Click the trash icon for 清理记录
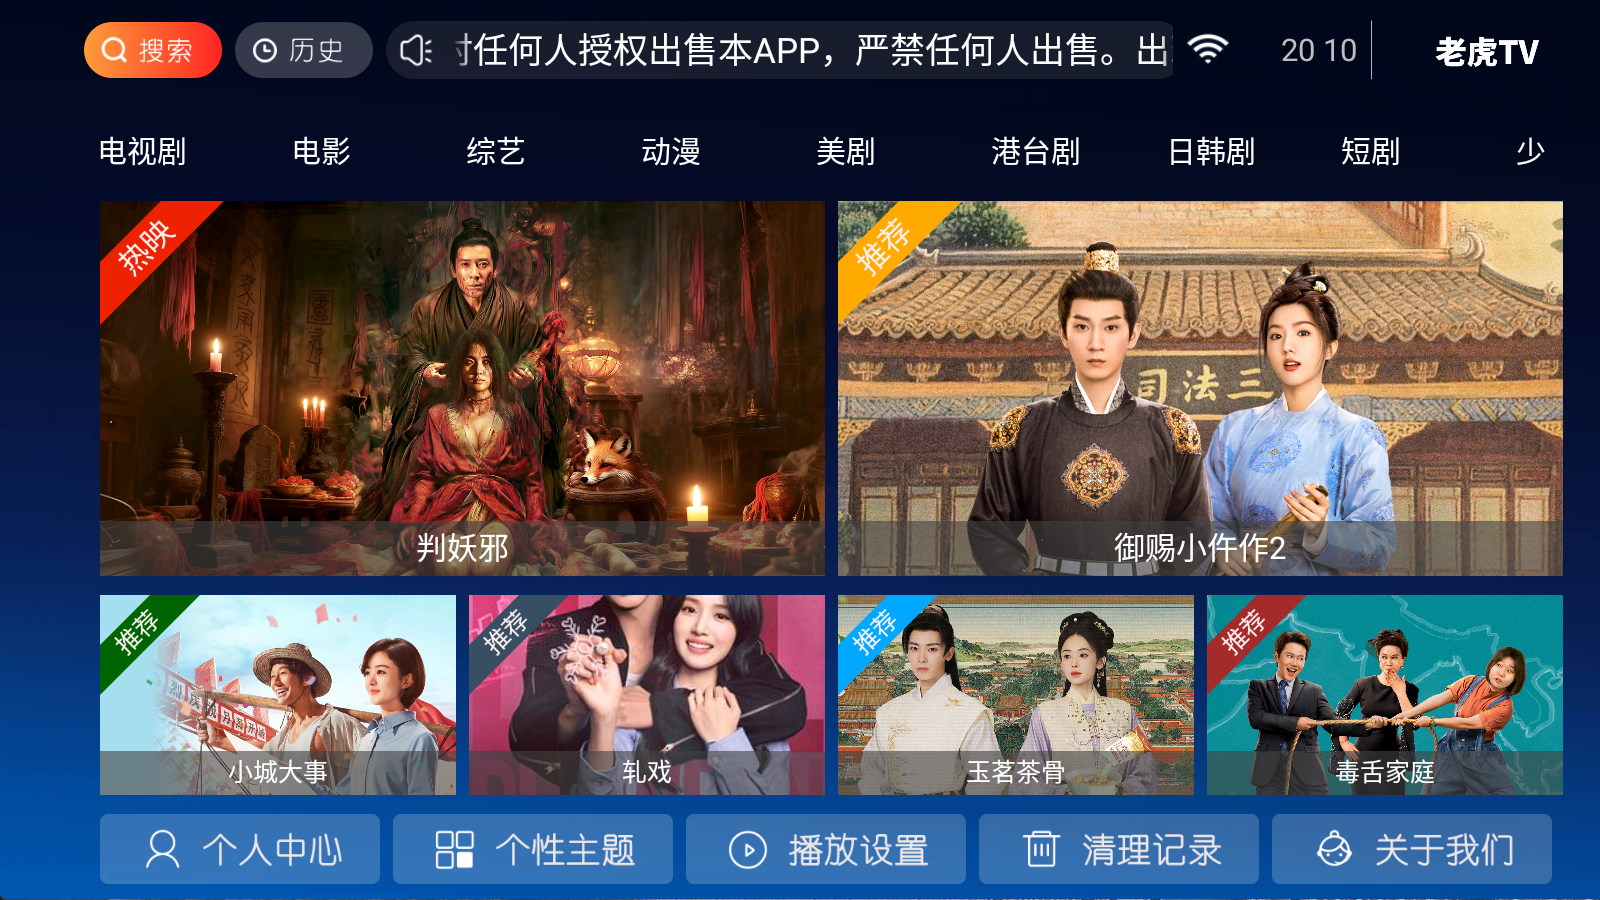1600x900 pixels. (1041, 849)
